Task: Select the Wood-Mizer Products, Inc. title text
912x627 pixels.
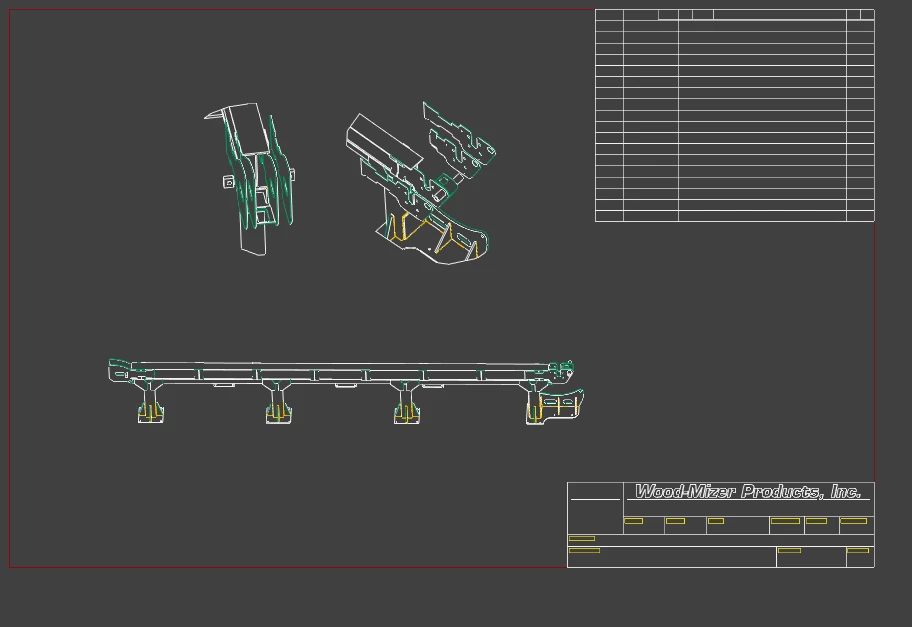Action: point(748,491)
